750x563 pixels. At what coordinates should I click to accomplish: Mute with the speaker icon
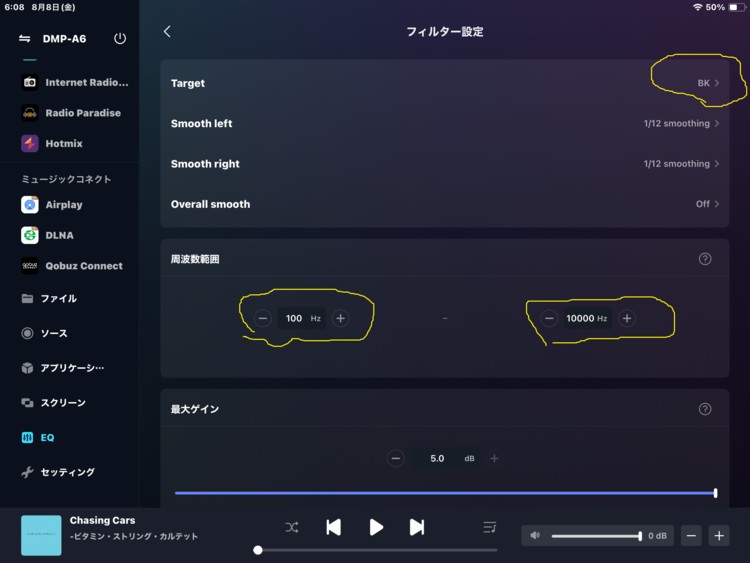(535, 535)
